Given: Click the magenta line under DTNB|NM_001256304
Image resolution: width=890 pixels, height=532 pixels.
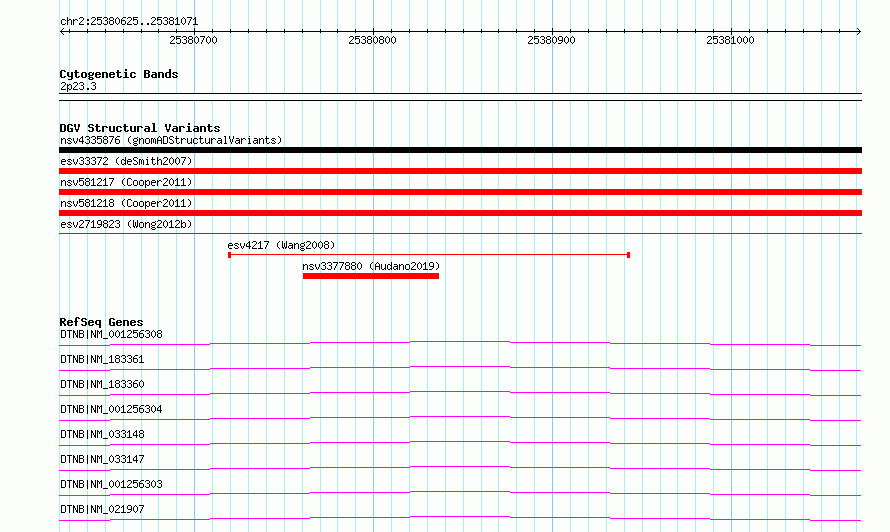Looking at the screenshot, I should [460, 417].
